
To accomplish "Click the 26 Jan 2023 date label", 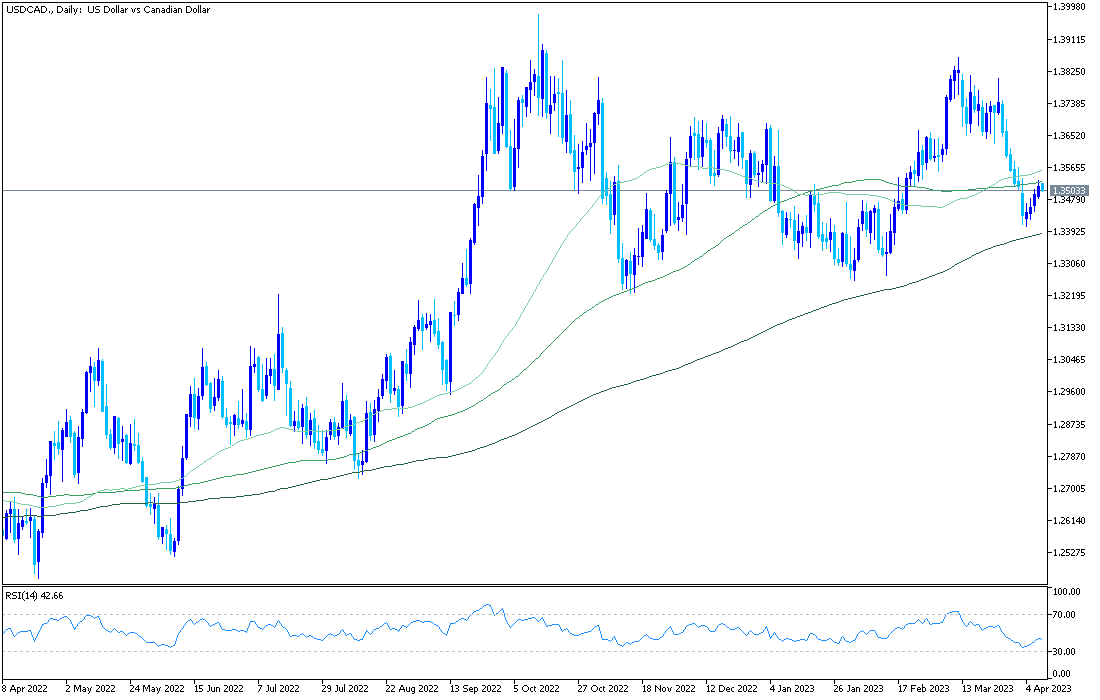I will [x=858, y=689].
